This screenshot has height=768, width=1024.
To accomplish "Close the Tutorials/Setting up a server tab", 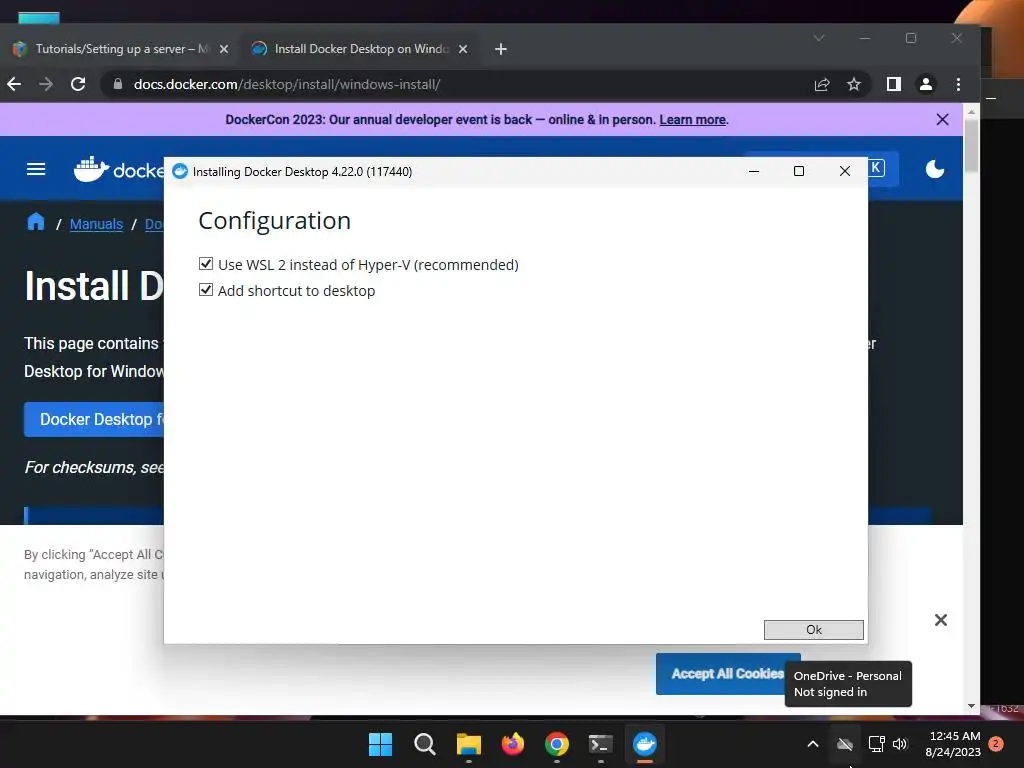I will point(224,49).
